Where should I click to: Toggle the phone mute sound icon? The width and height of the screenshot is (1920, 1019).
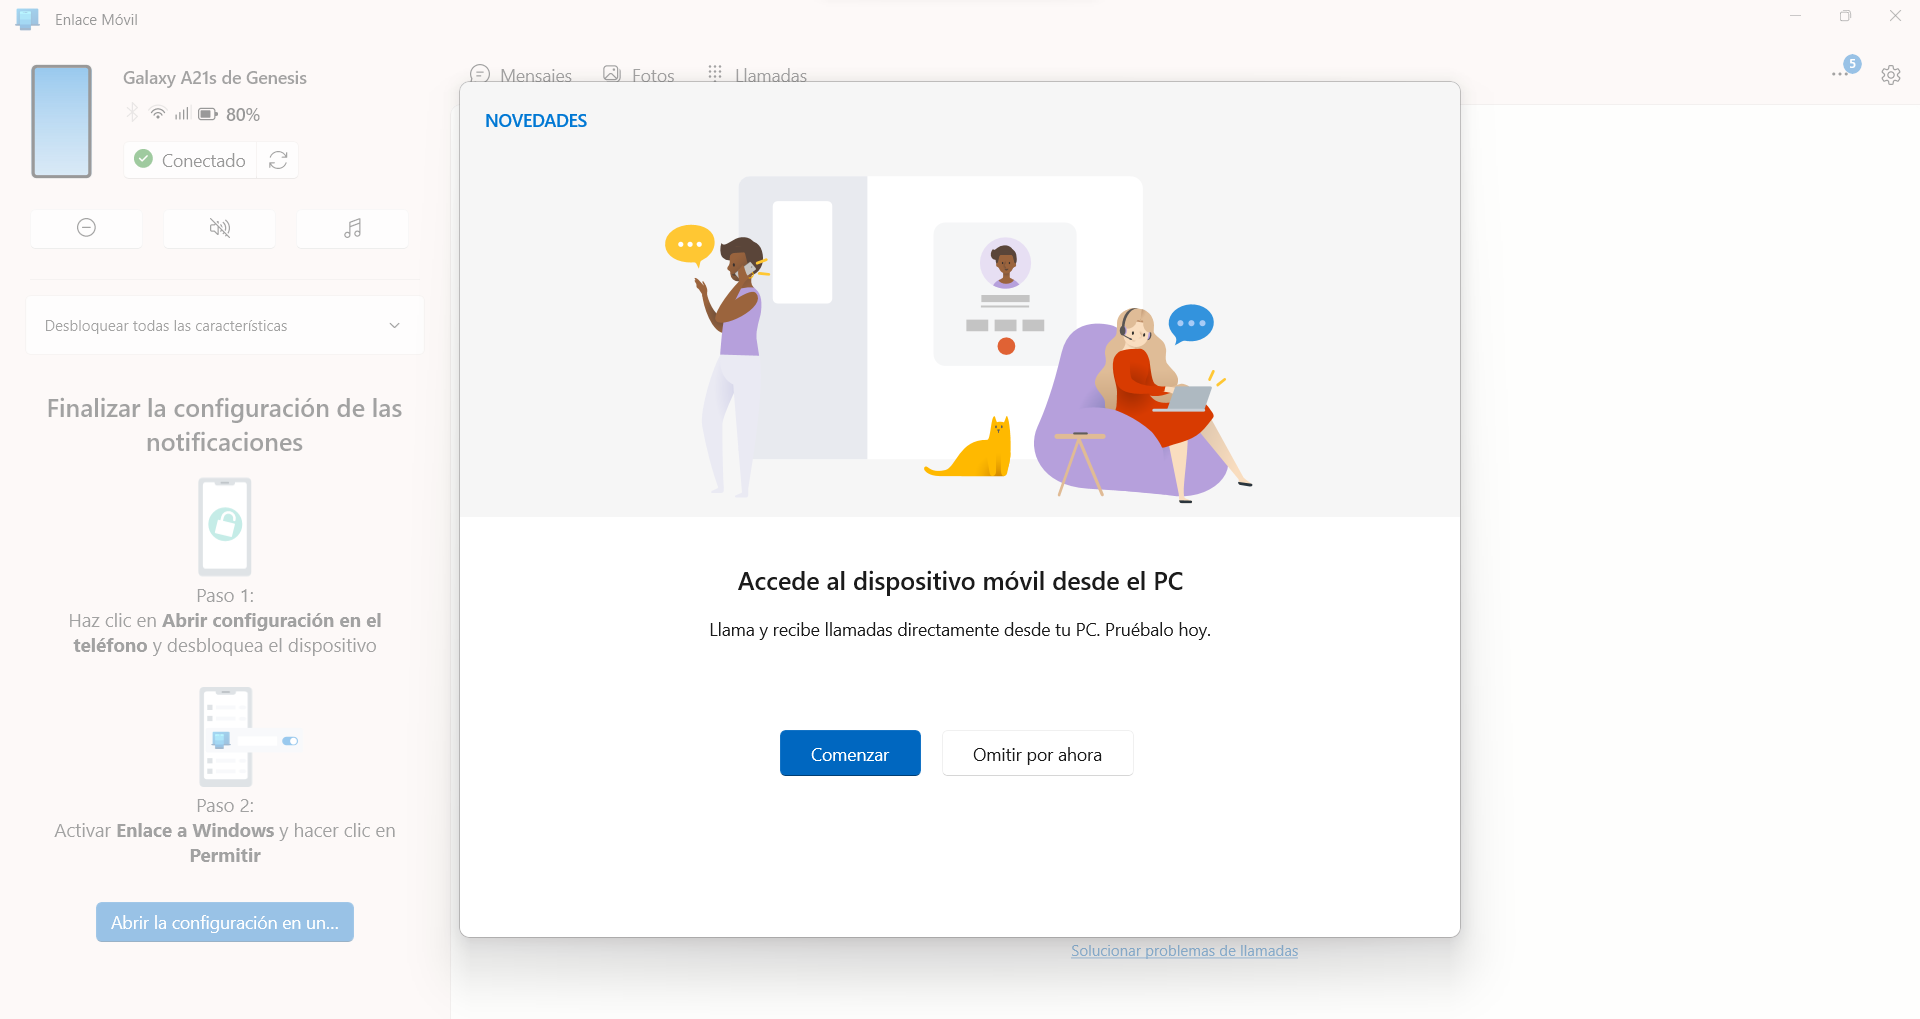(x=219, y=228)
